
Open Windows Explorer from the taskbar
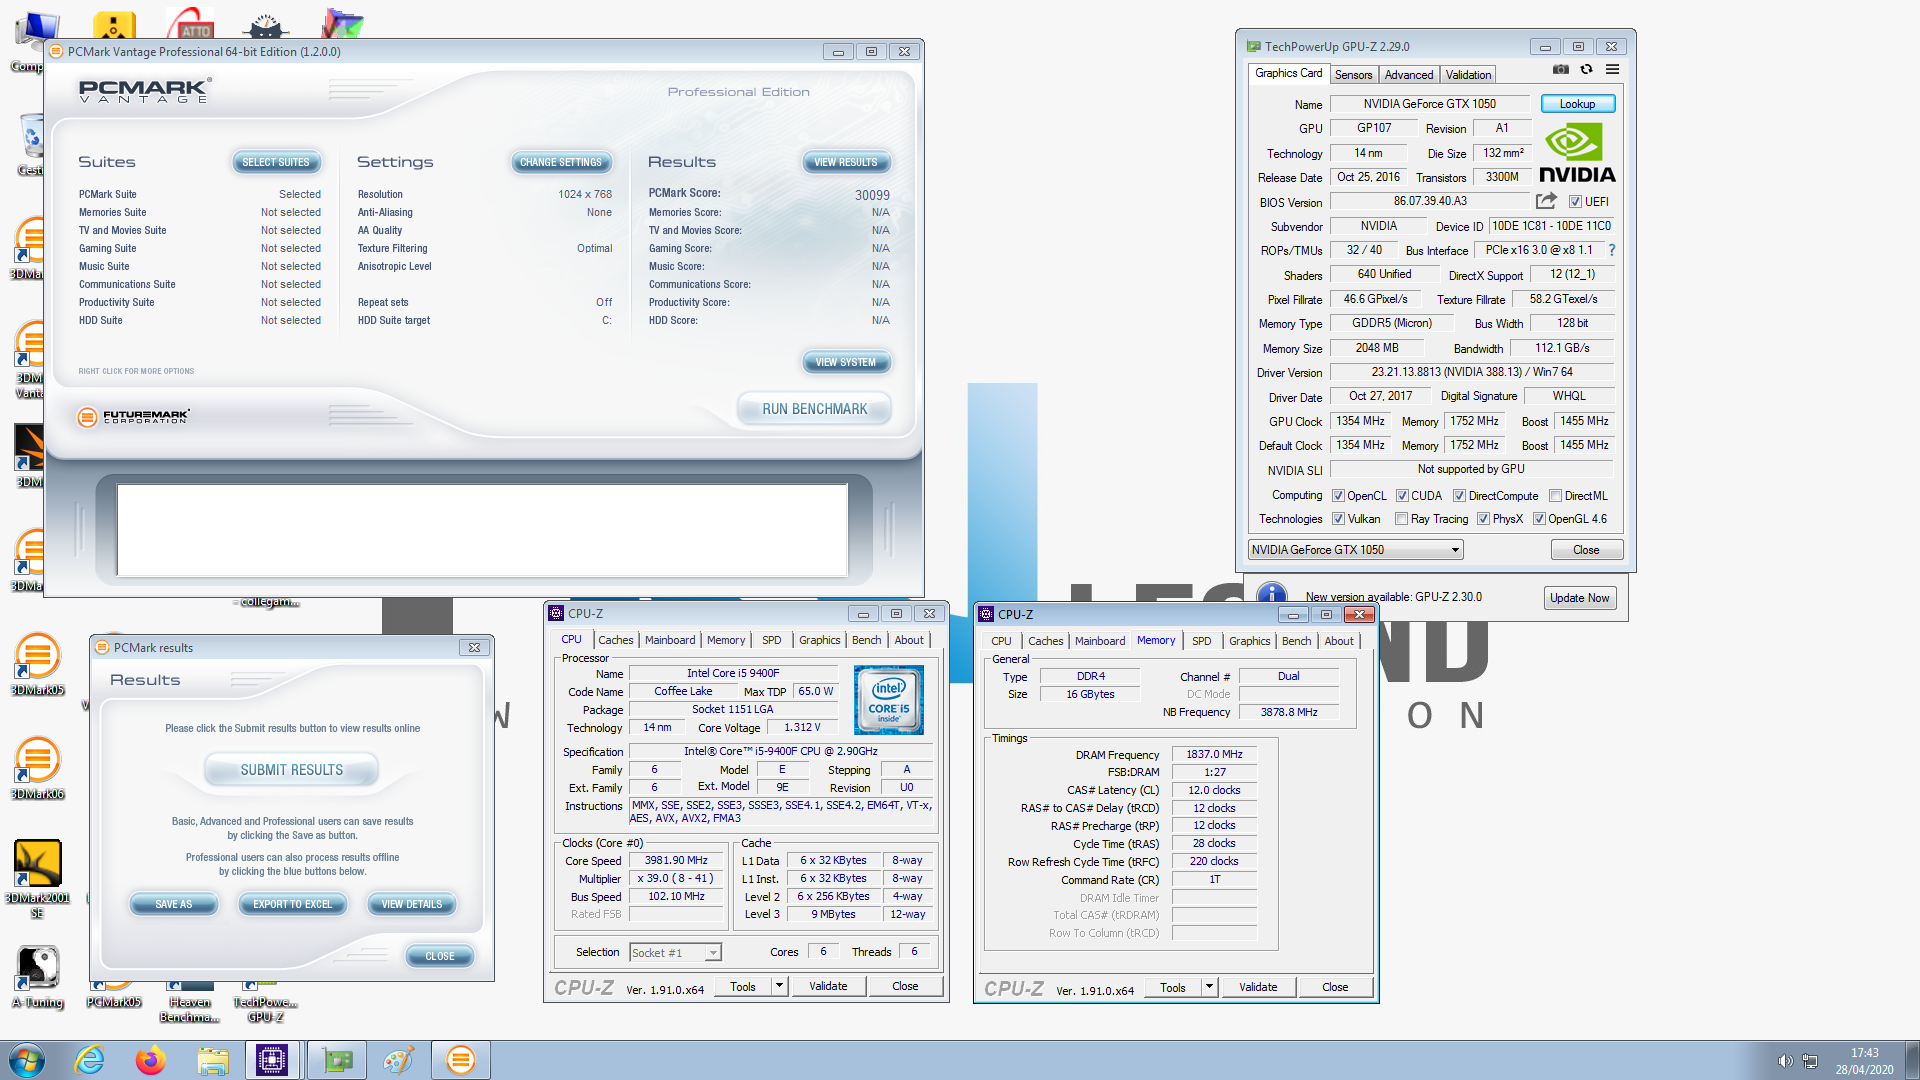212,1060
